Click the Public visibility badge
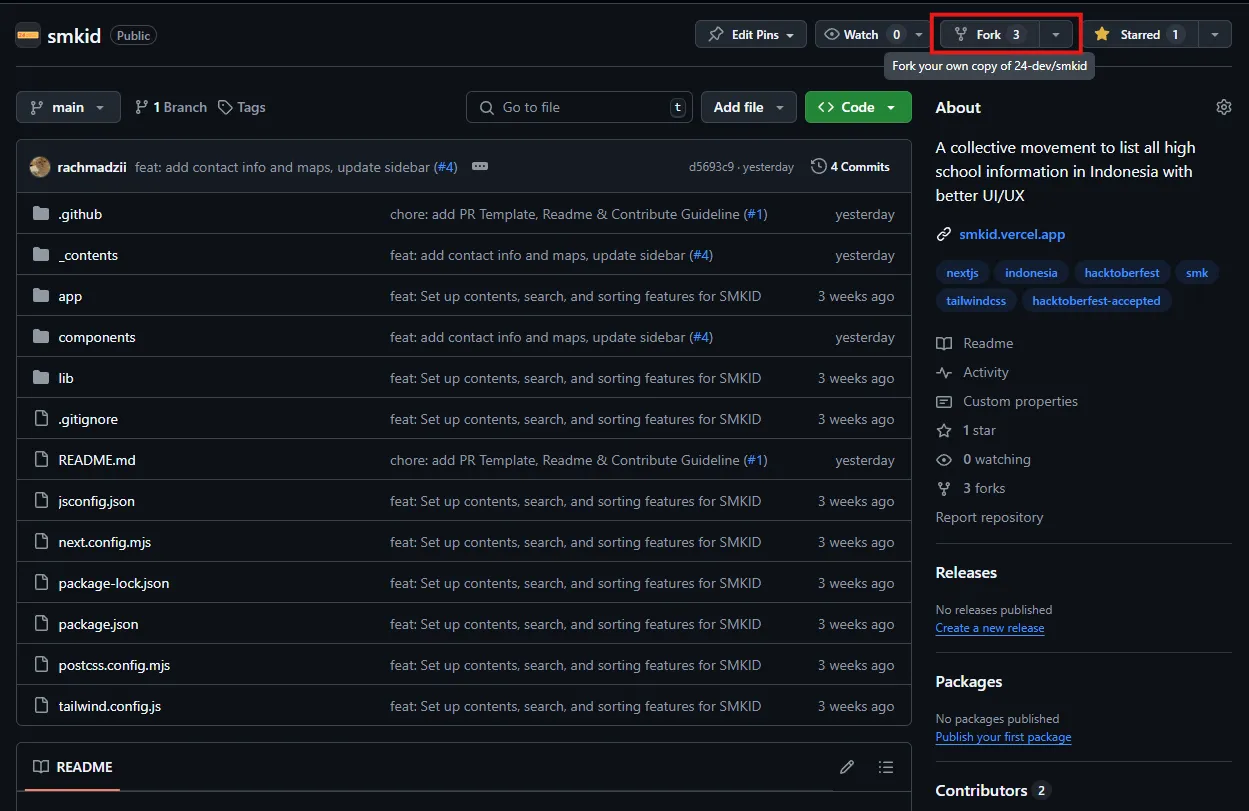1249x811 pixels. coord(133,35)
